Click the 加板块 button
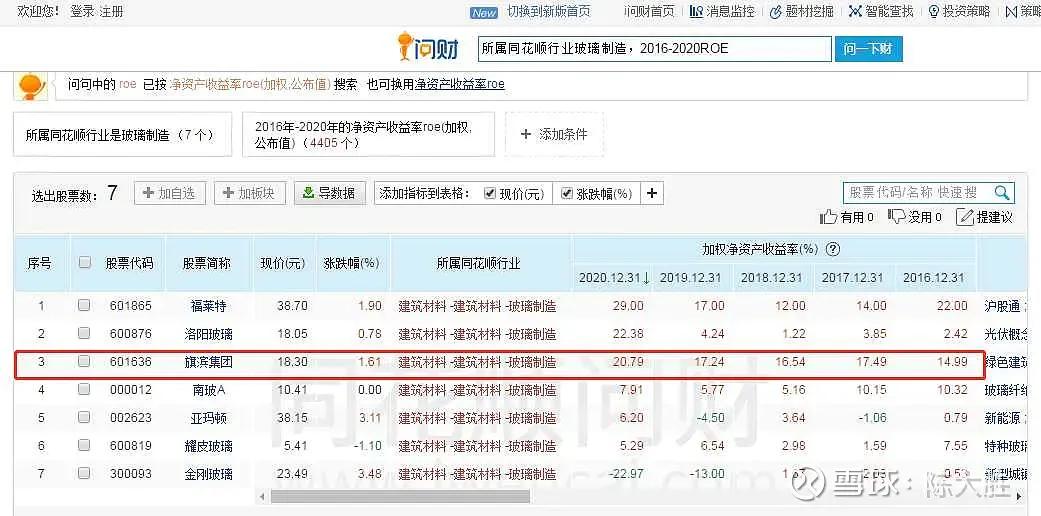 tap(250, 193)
